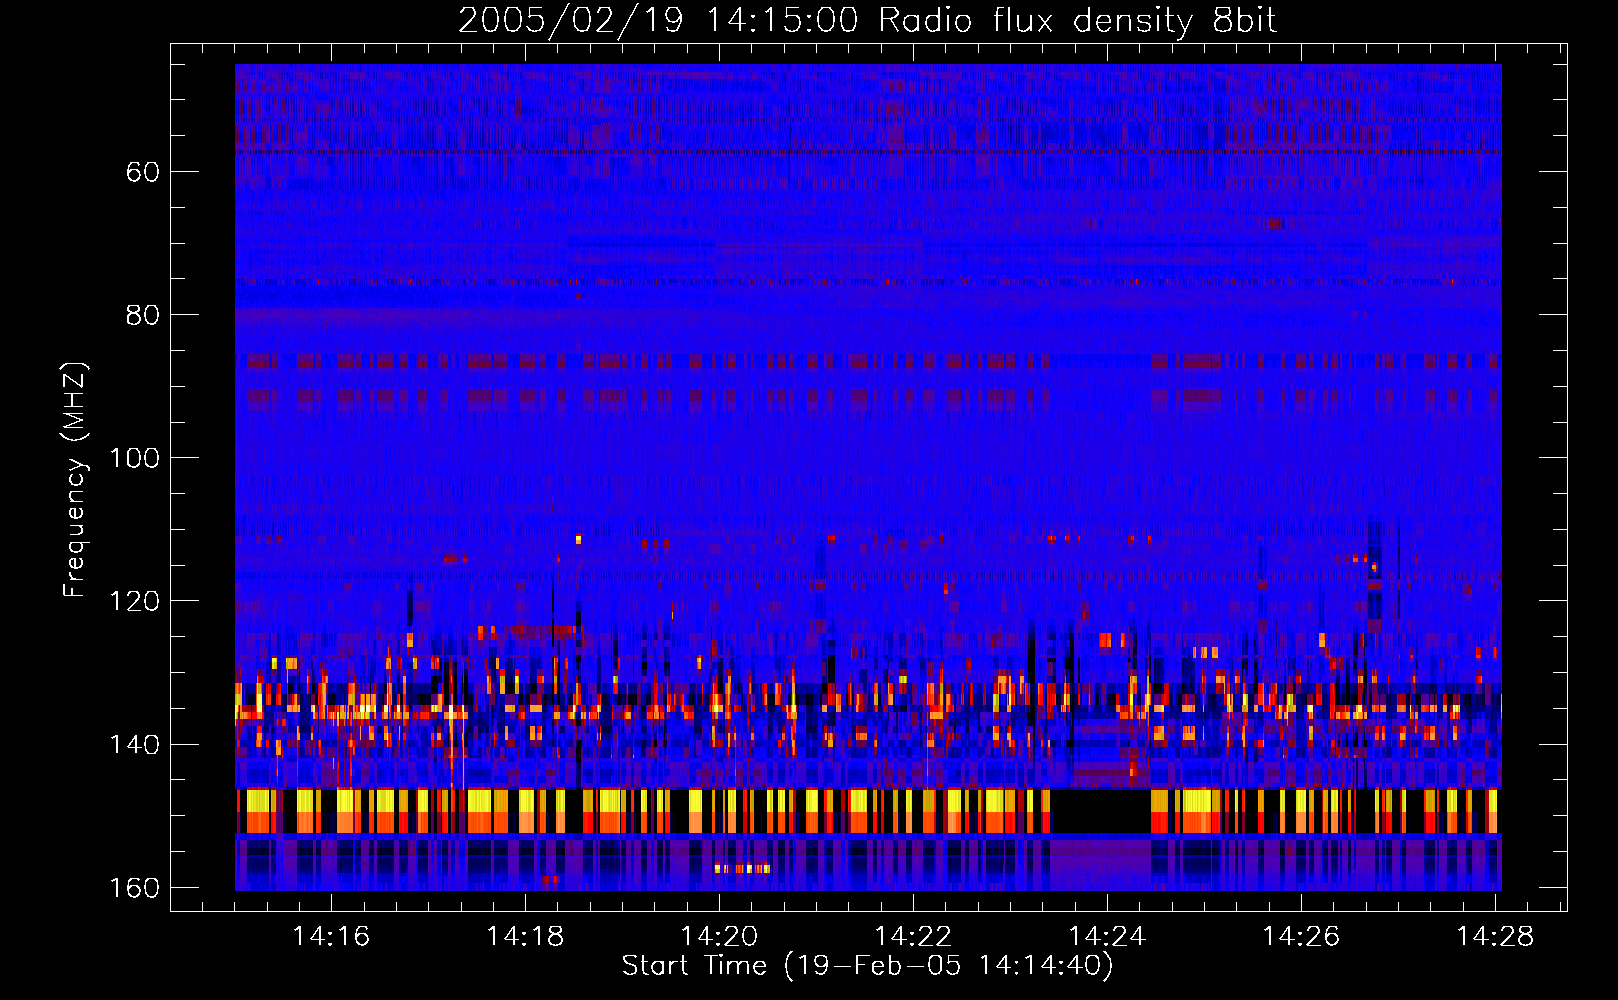Click the 14:22 time tick label
1618x1000 pixels.
[913, 936]
